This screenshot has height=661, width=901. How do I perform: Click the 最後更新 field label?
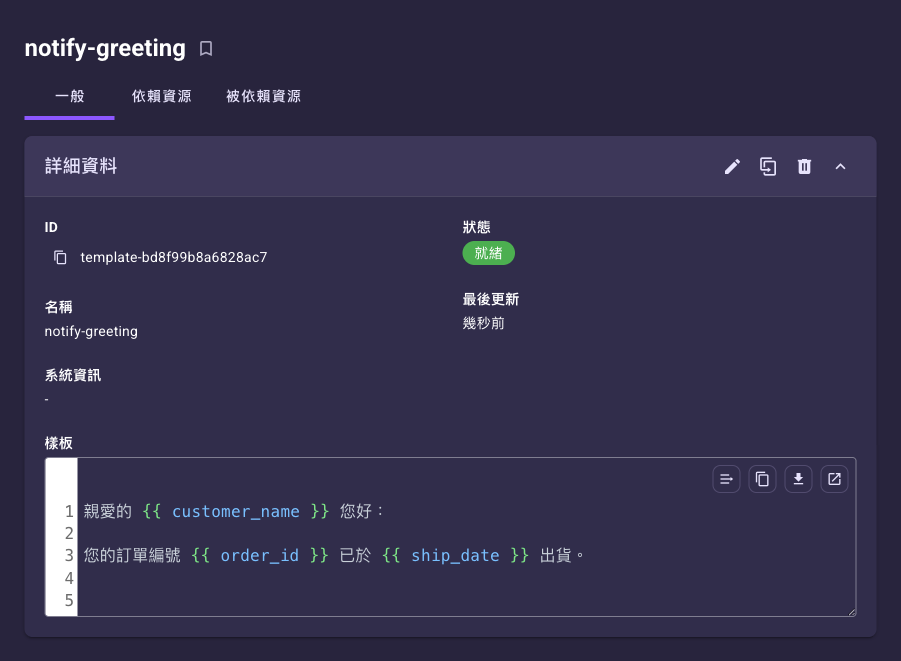click(491, 299)
